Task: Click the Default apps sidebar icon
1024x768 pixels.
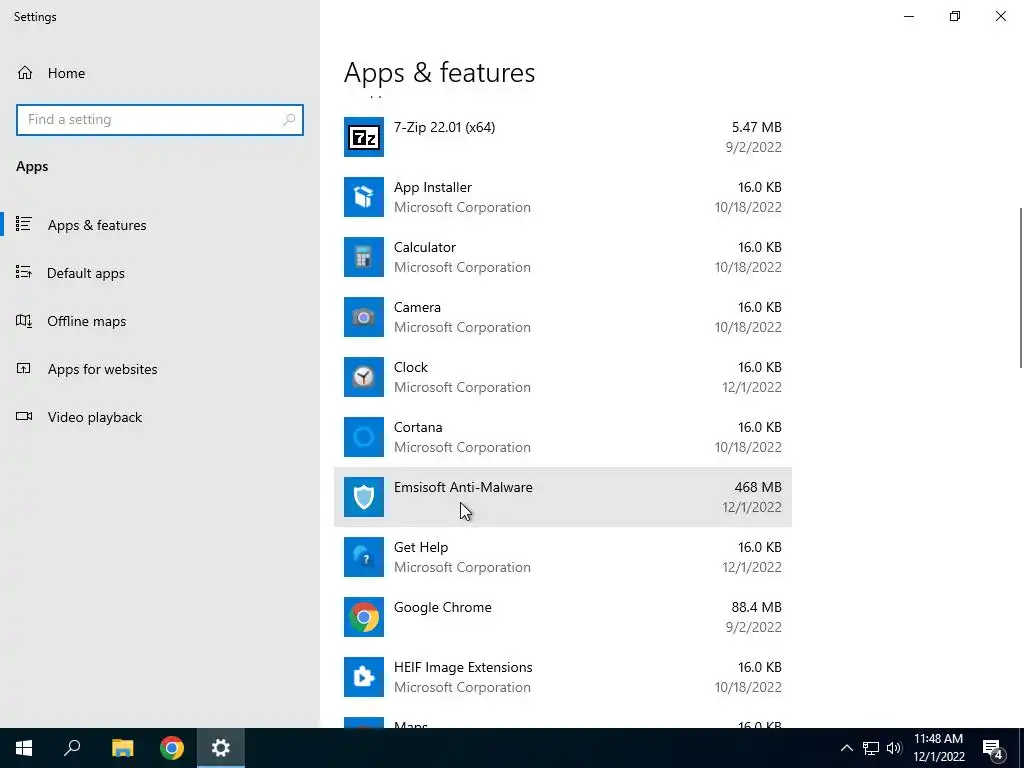Action: [24, 272]
